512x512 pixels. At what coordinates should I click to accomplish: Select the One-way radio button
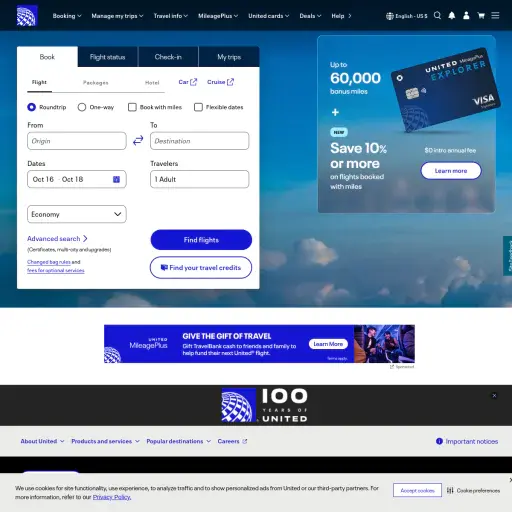82,107
